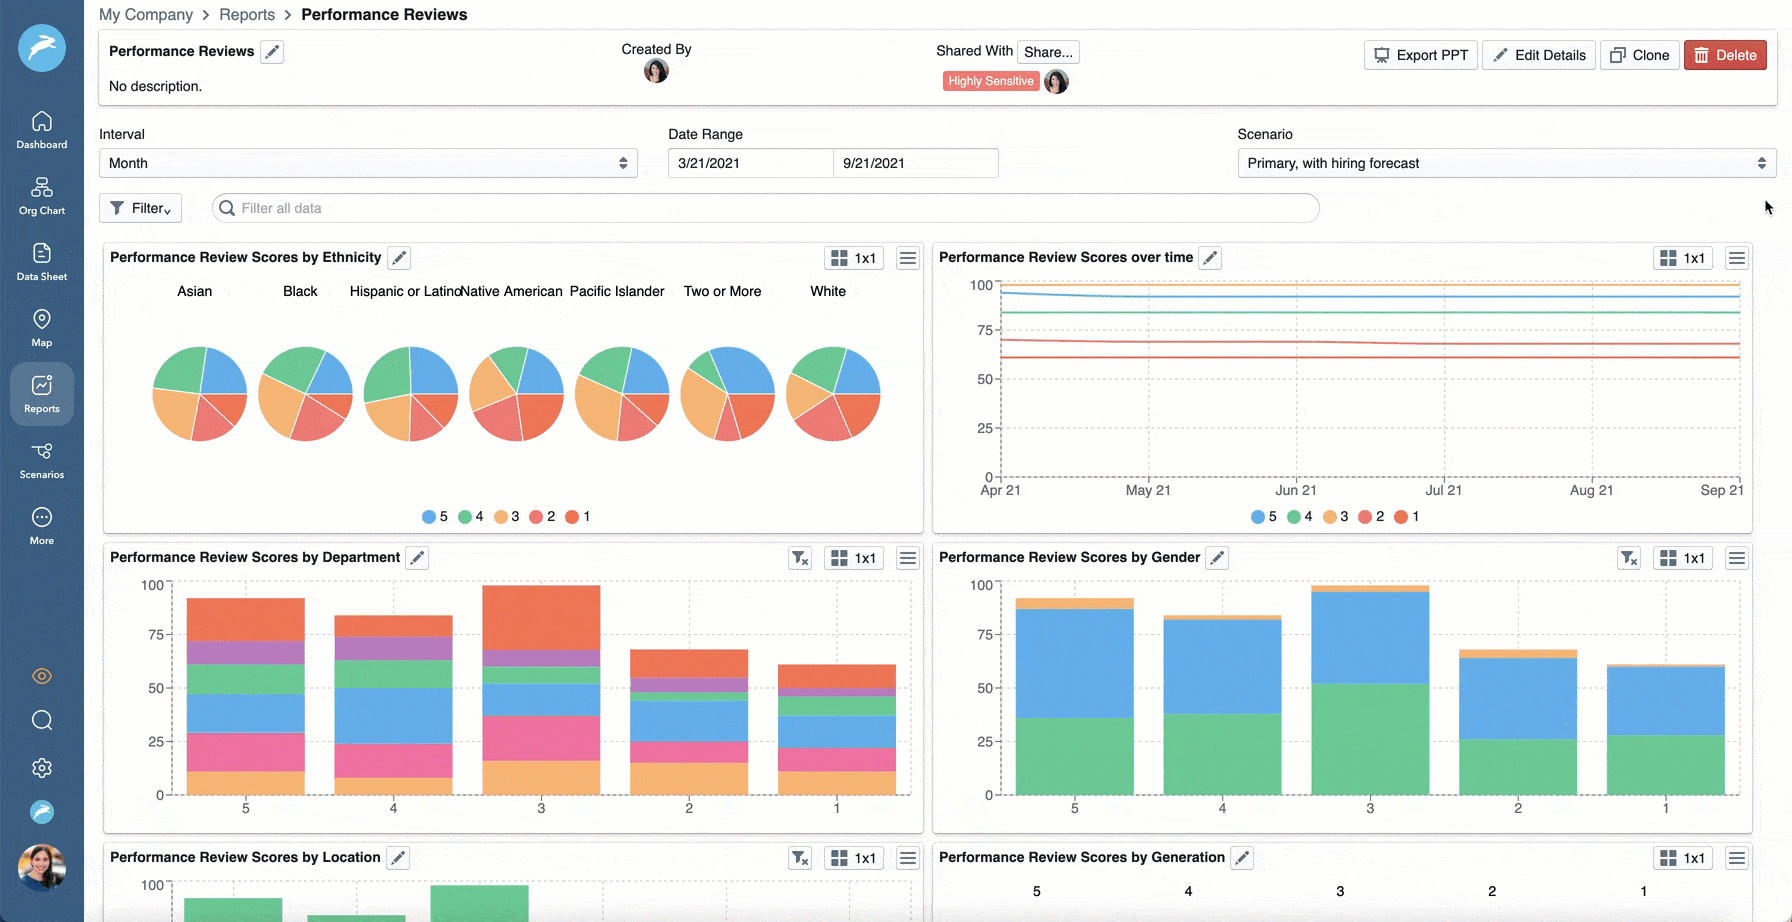Open the hamburger menu on the Ethnicity chart
Screen dimensions: 1792x922
point(907,257)
